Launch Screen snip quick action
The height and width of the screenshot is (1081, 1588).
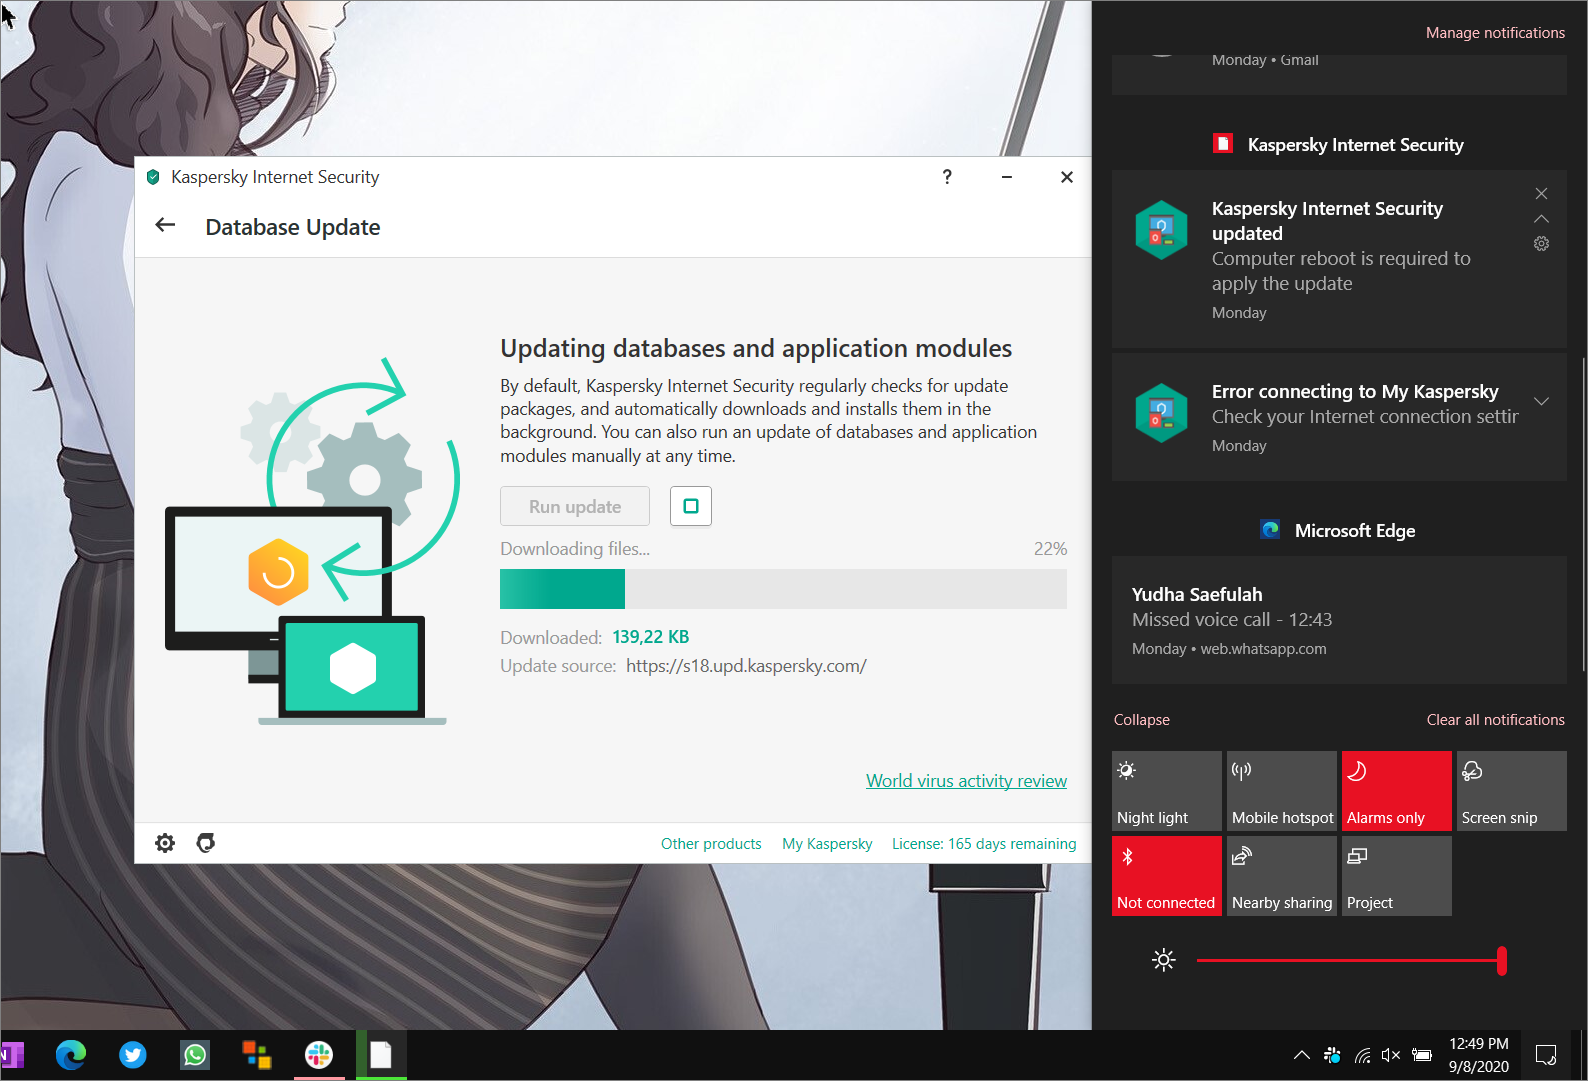[1511, 791]
